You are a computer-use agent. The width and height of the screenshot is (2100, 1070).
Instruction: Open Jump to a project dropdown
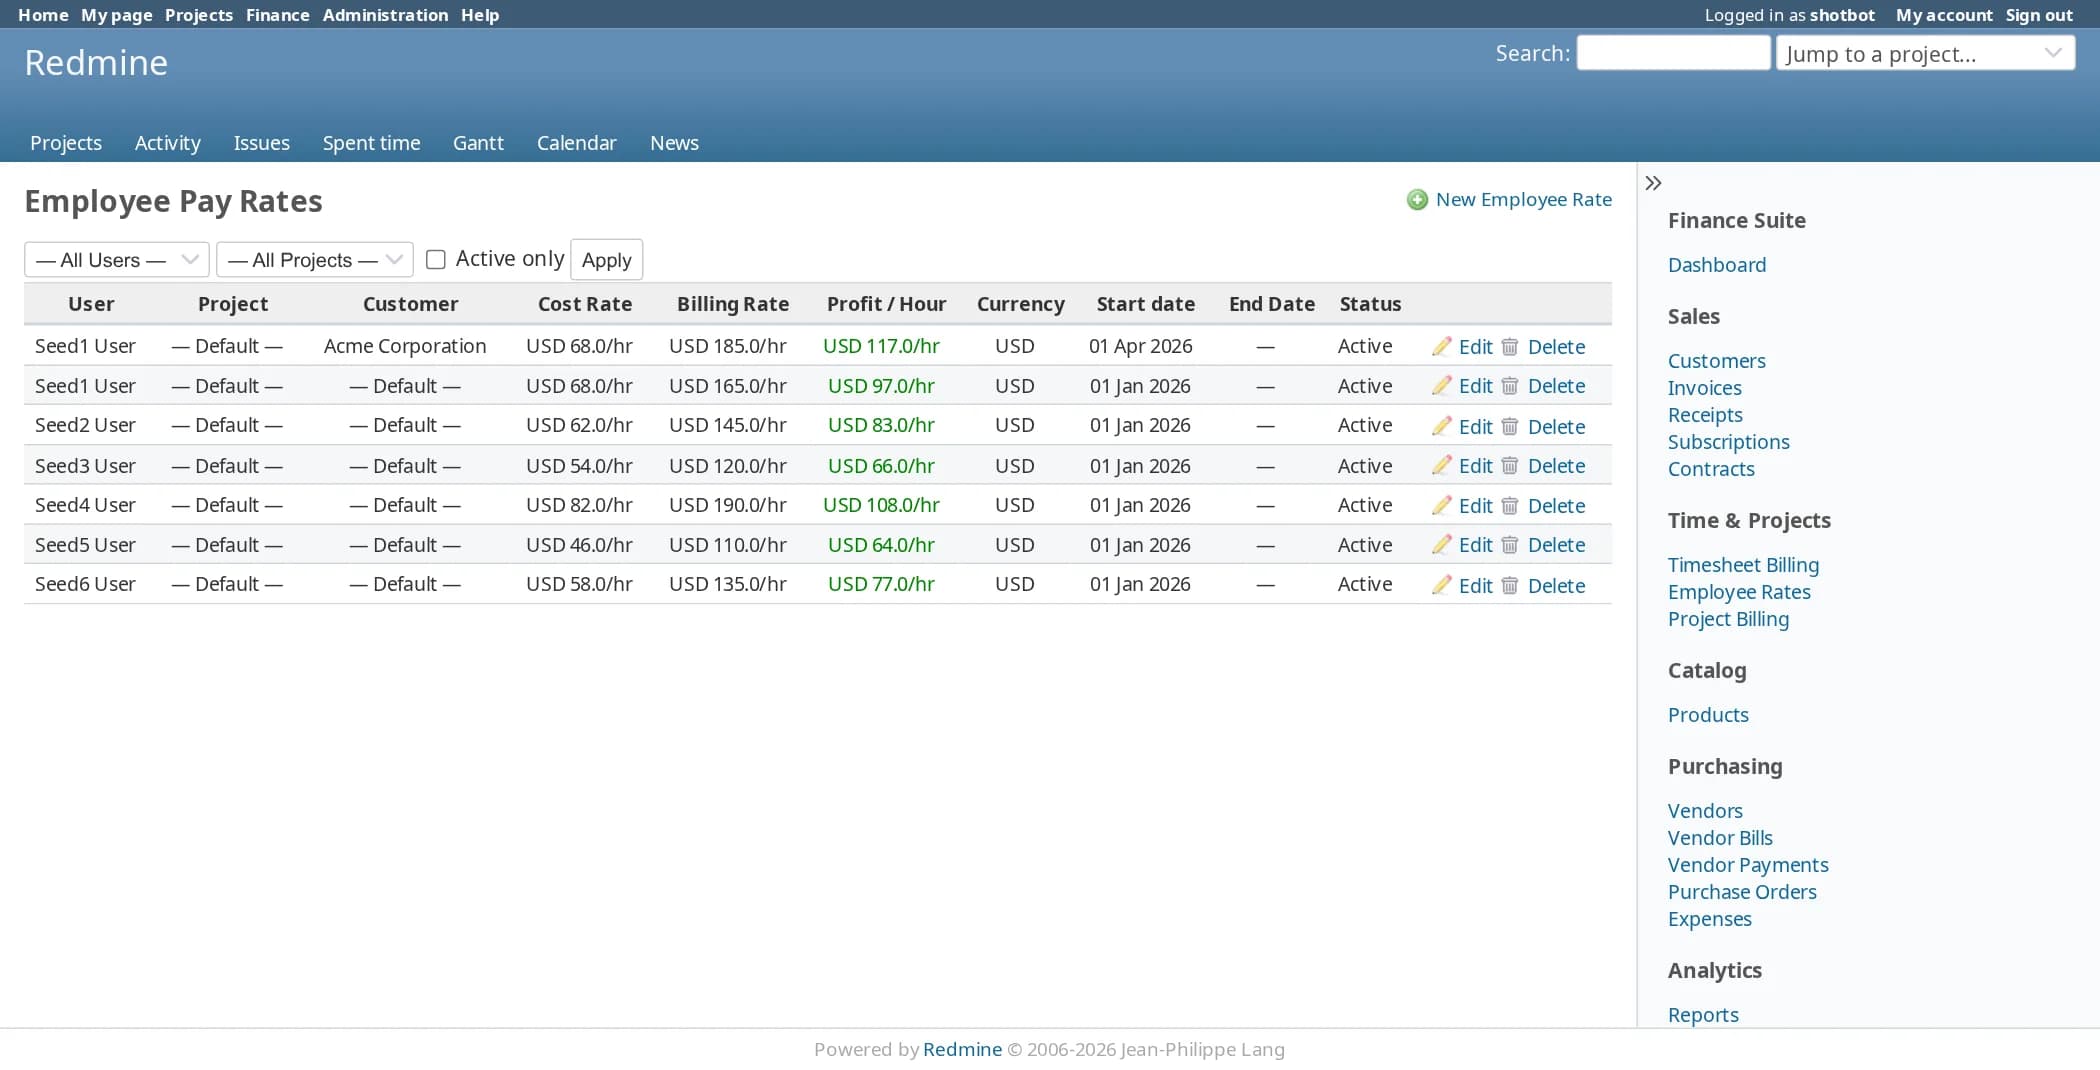(1925, 53)
